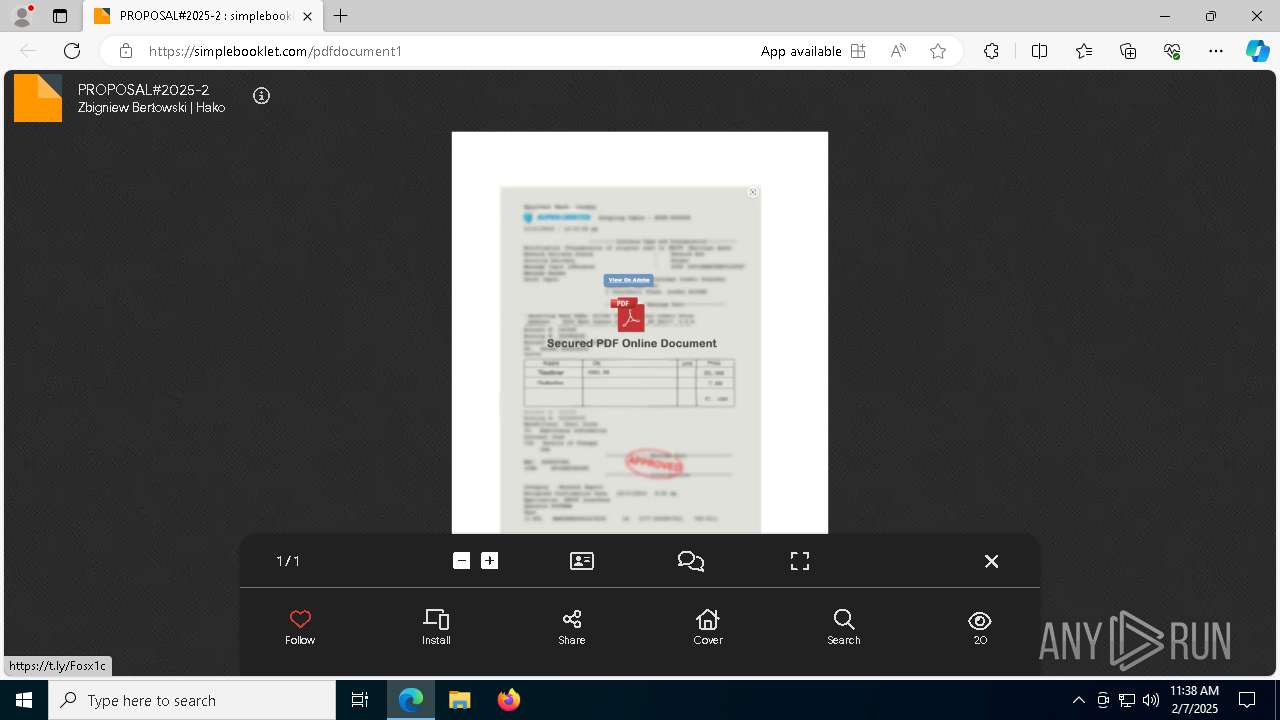This screenshot has width=1280, height=720.
Task: Click the eye views counter icon
Action: pos(980,620)
